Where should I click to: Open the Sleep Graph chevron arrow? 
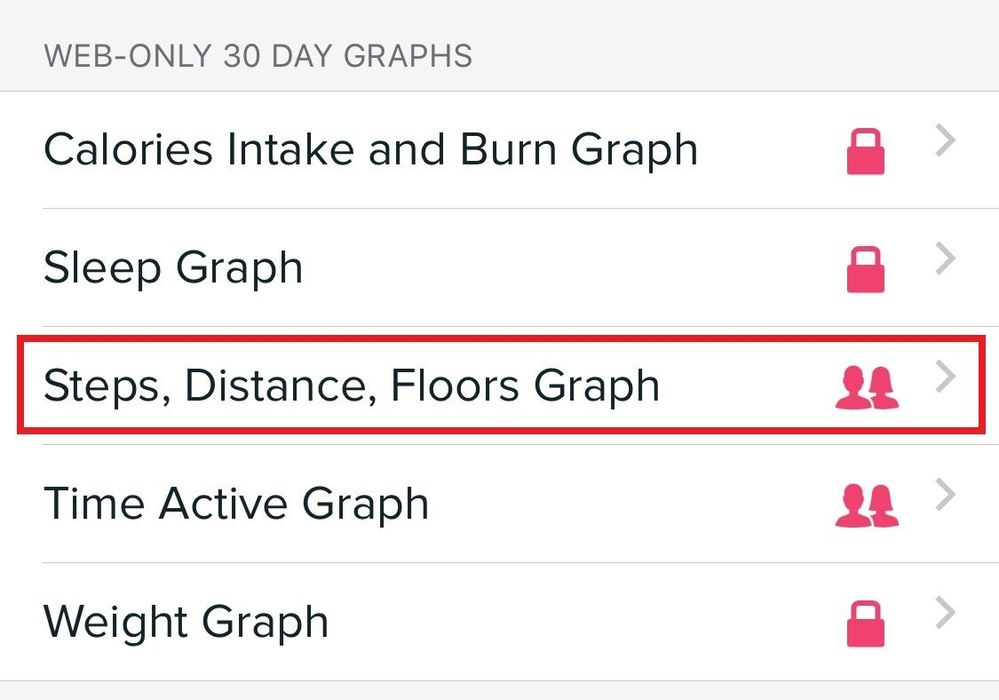[945, 261]
